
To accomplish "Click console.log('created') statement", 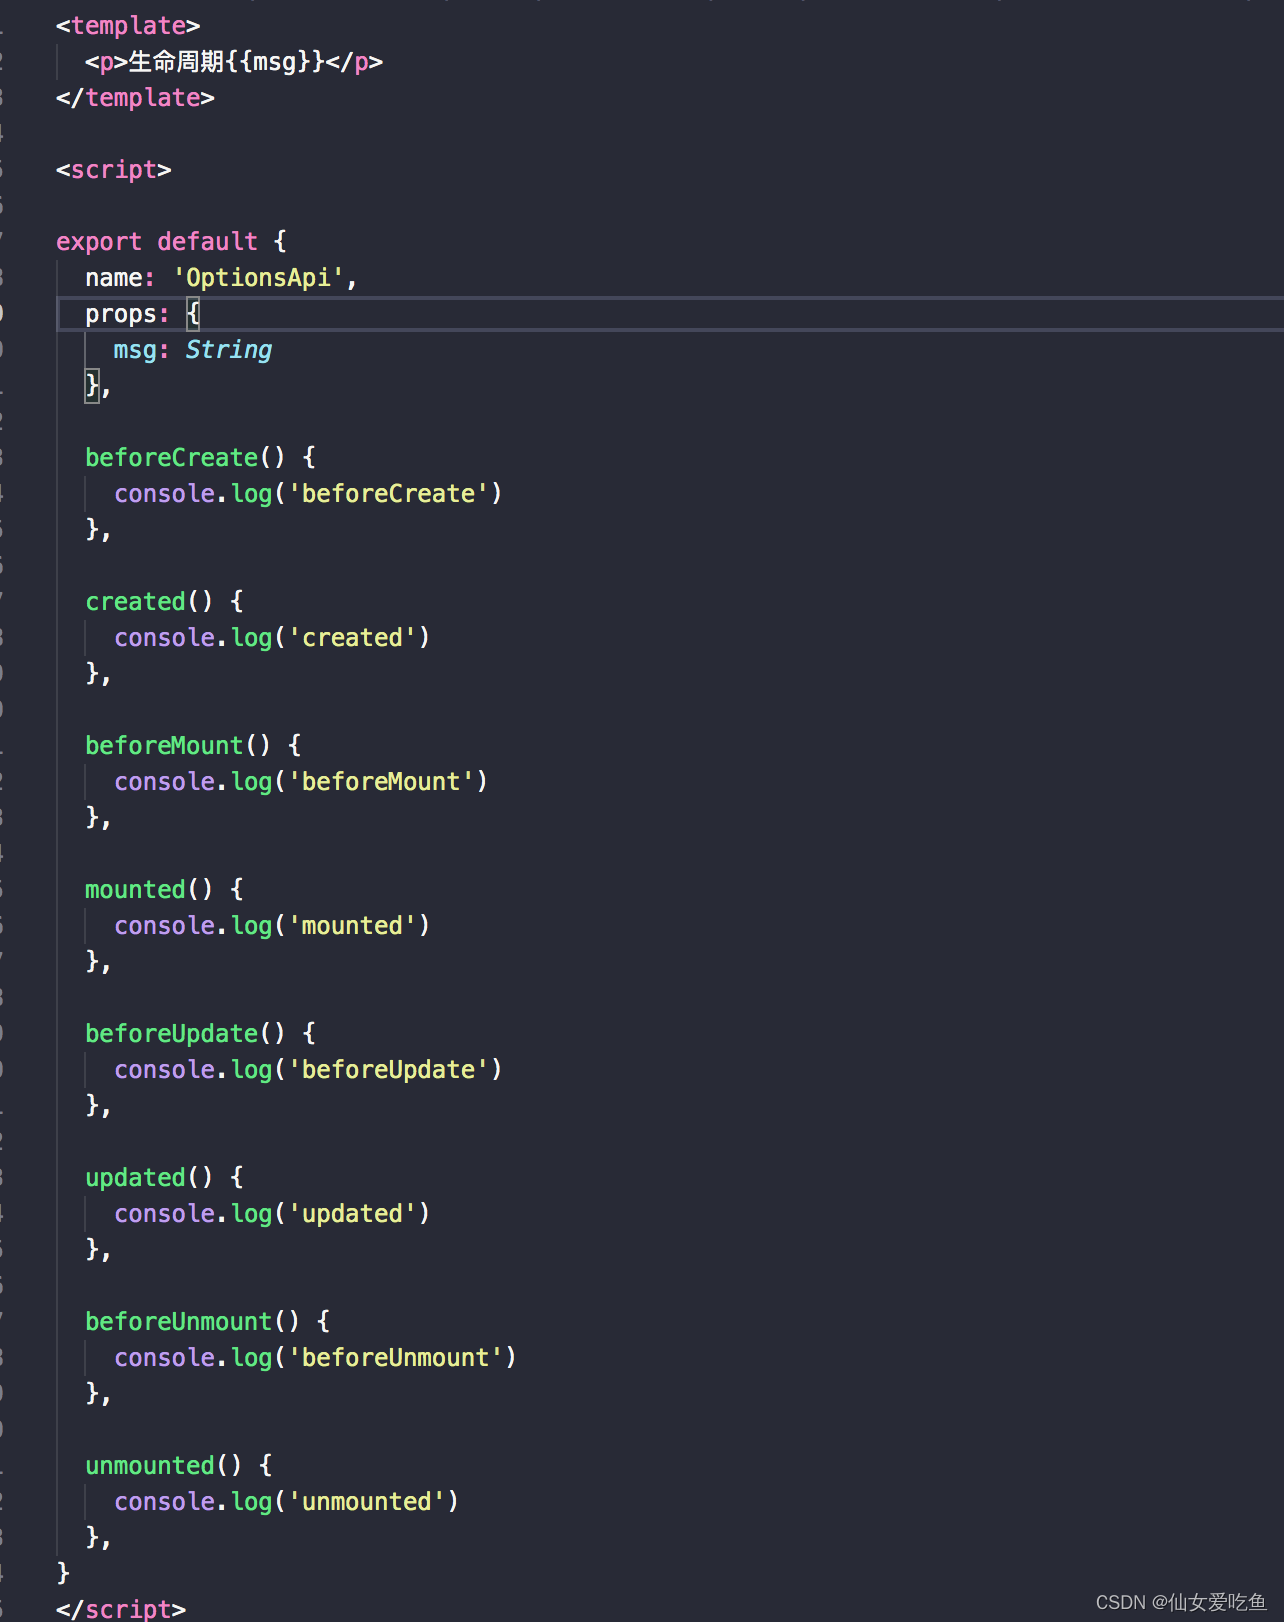I will pyautogui.click(x=272, y=637).
